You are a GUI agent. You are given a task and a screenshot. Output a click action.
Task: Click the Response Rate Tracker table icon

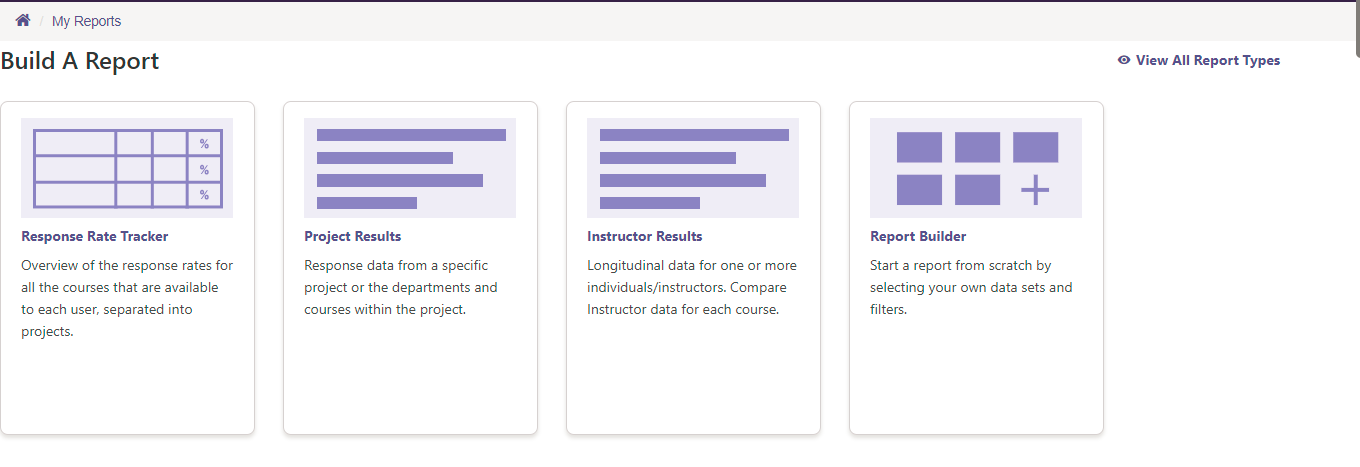click(x=127, y=168)
